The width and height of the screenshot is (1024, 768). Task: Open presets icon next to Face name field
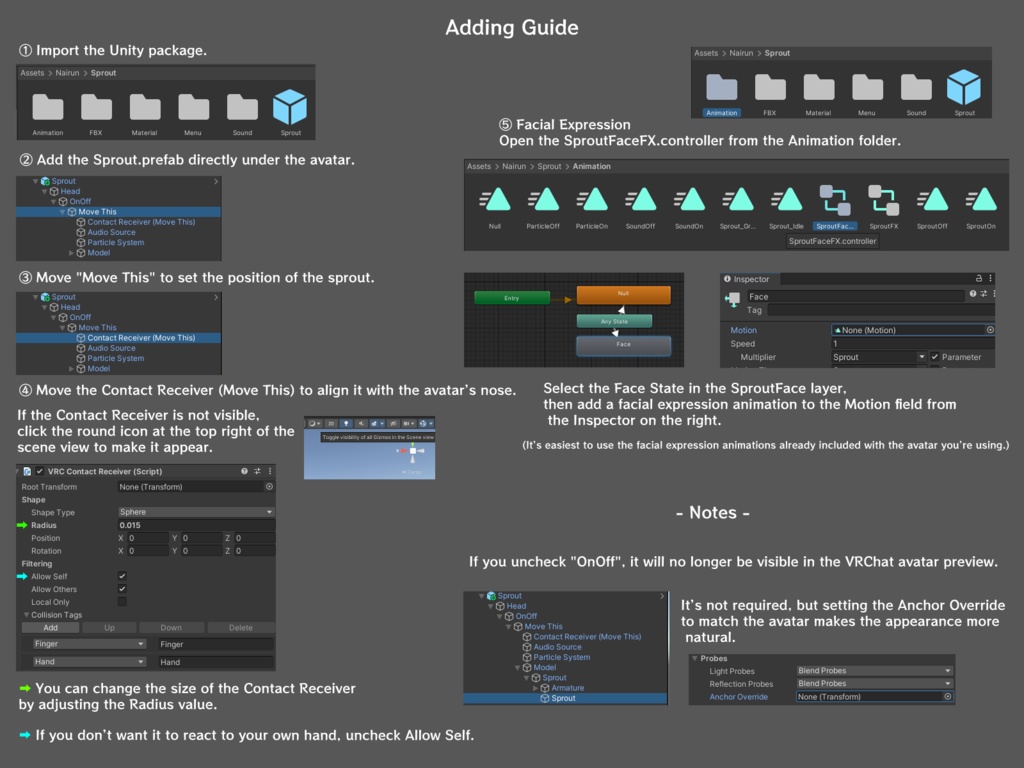984,294
